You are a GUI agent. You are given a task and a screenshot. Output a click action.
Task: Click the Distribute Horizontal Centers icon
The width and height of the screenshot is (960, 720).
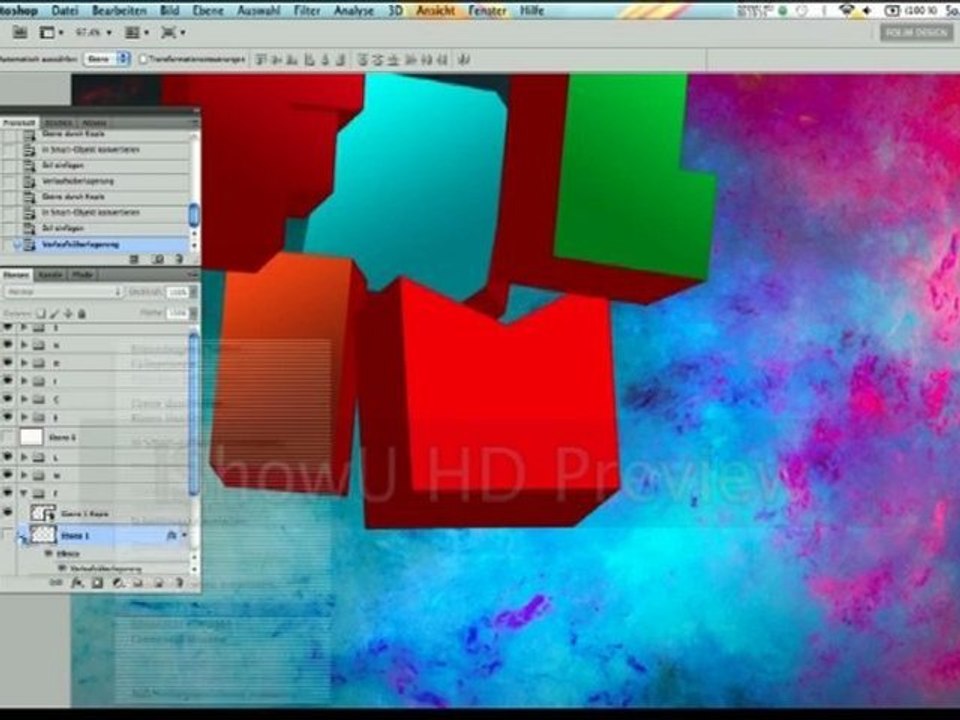pyautogui.click(x=427, y=59)
